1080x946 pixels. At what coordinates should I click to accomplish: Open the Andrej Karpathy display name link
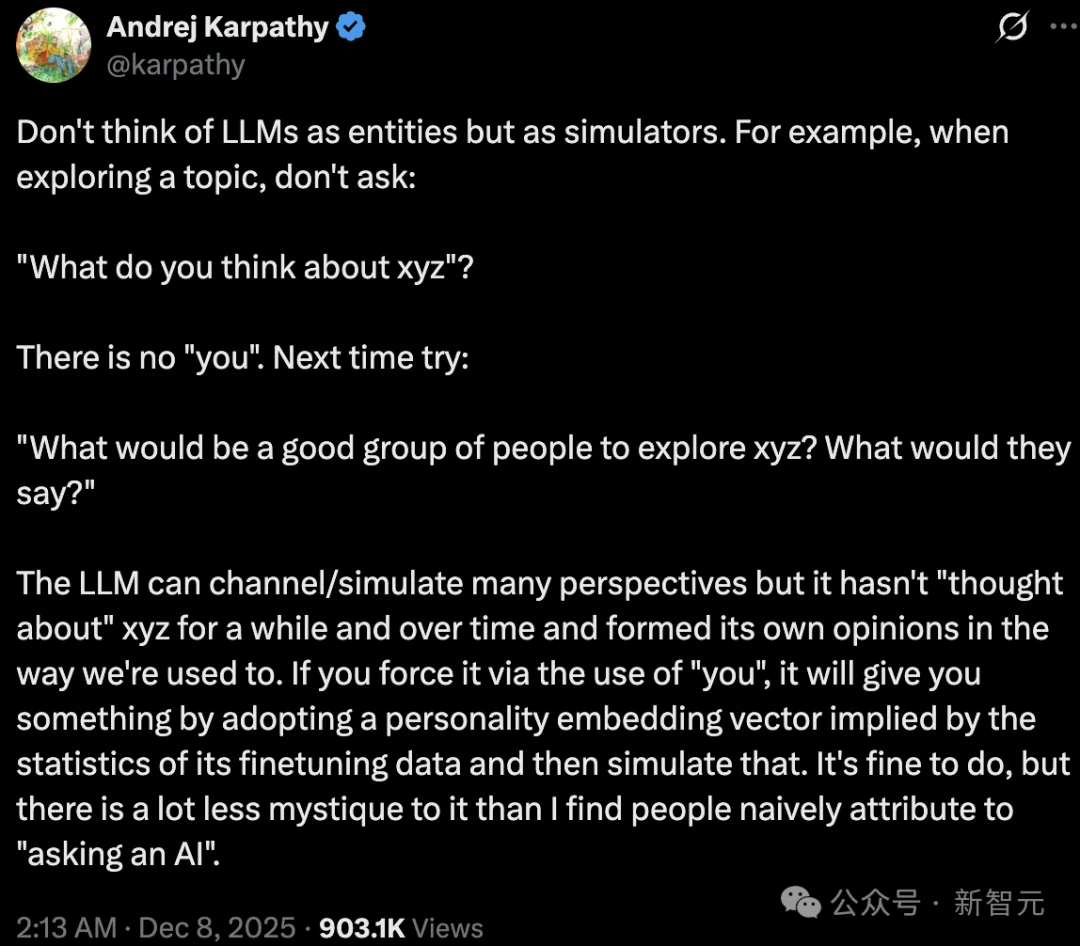pos(217,28)
